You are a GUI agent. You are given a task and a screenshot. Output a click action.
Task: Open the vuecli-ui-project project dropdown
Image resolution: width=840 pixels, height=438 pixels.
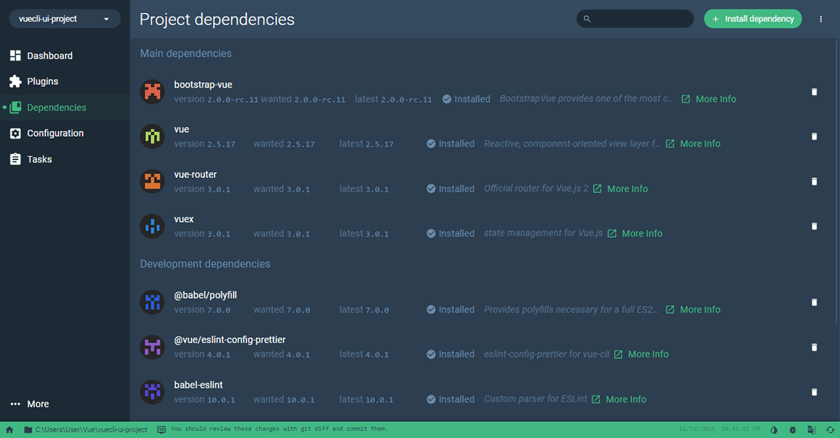(x=65, y=19)
